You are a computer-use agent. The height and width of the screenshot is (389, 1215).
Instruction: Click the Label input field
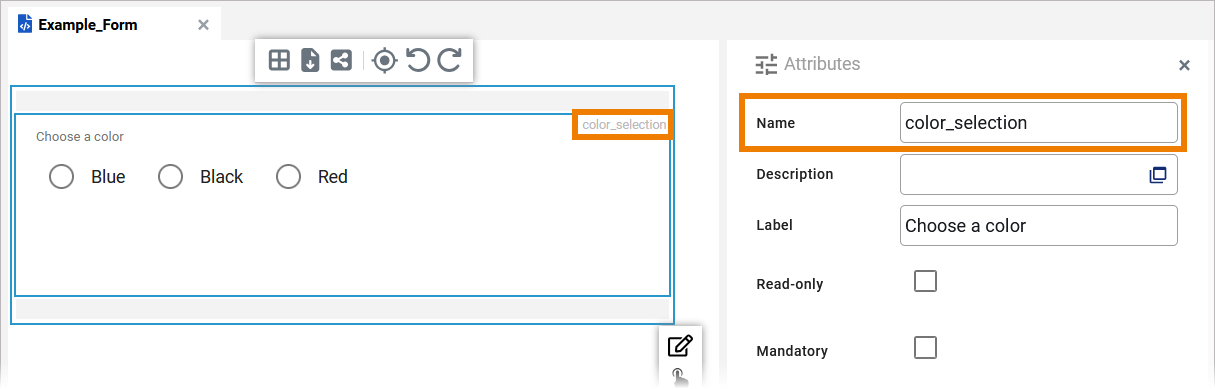(x=1039, y=226)
